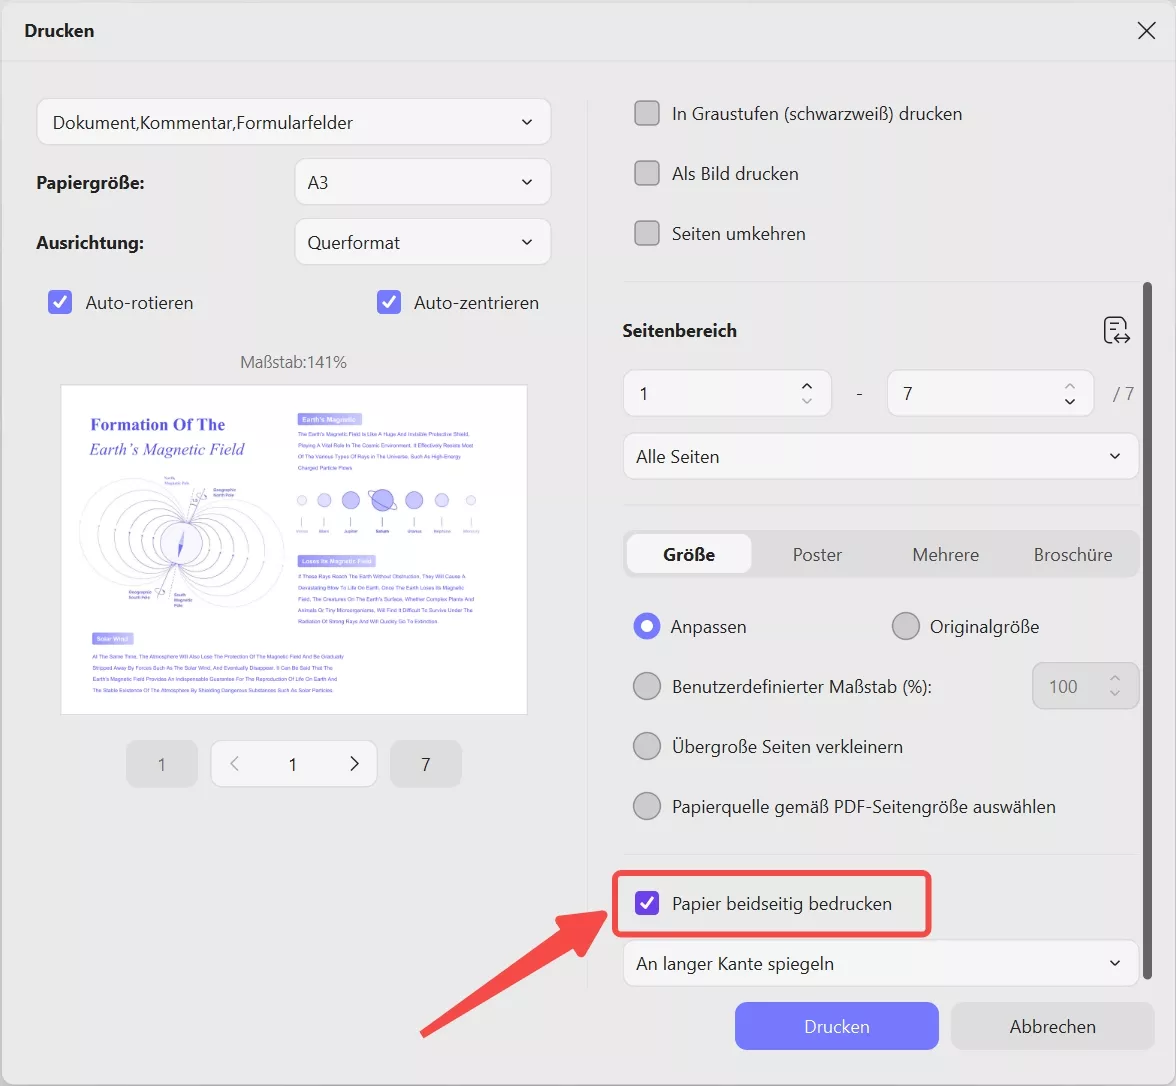This screenshot has width=1176, height=1086.
Task: Disable Auto-rotieren
Action: [x=60, y=302]
